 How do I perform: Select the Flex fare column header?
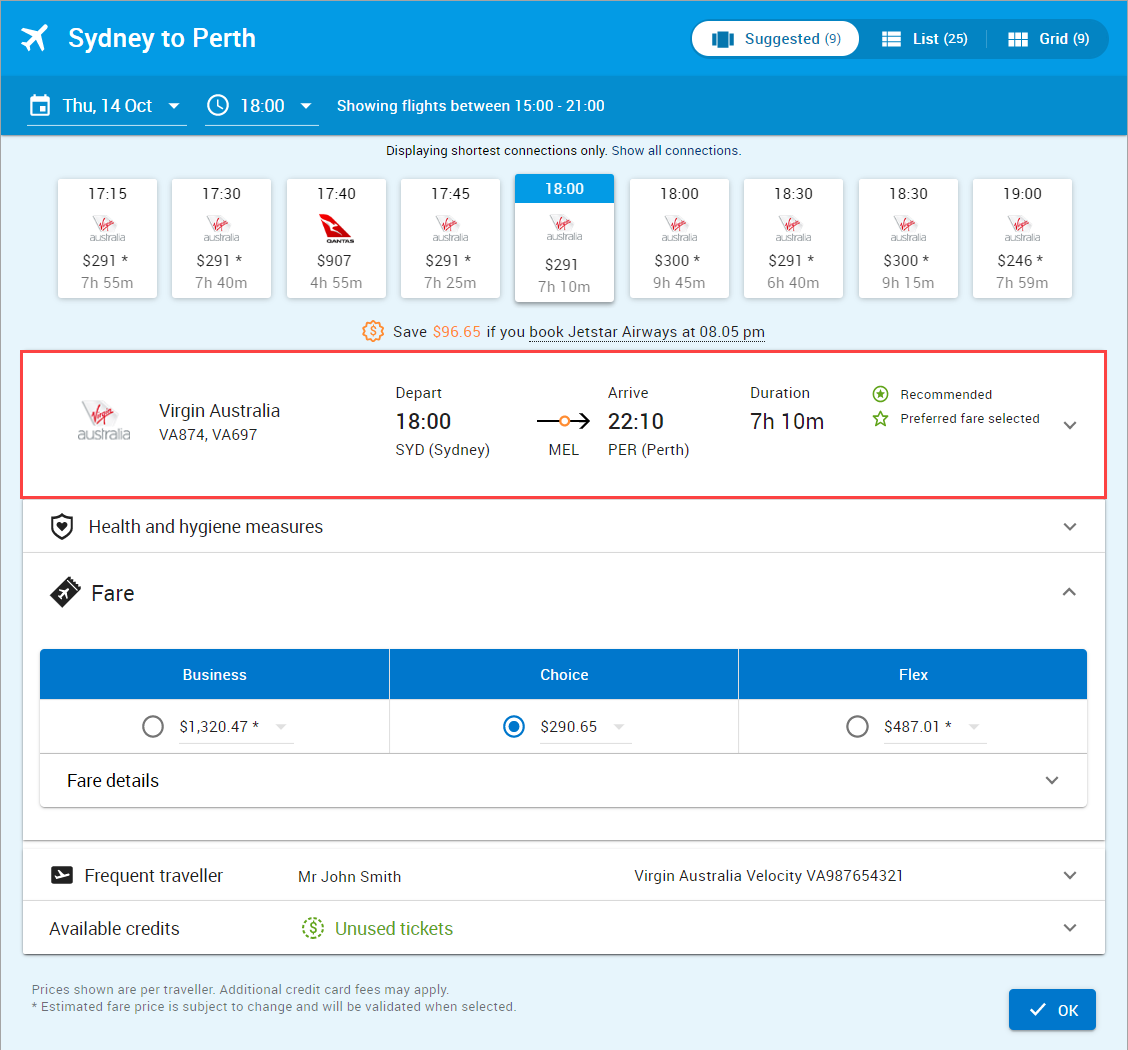point(913,675)
